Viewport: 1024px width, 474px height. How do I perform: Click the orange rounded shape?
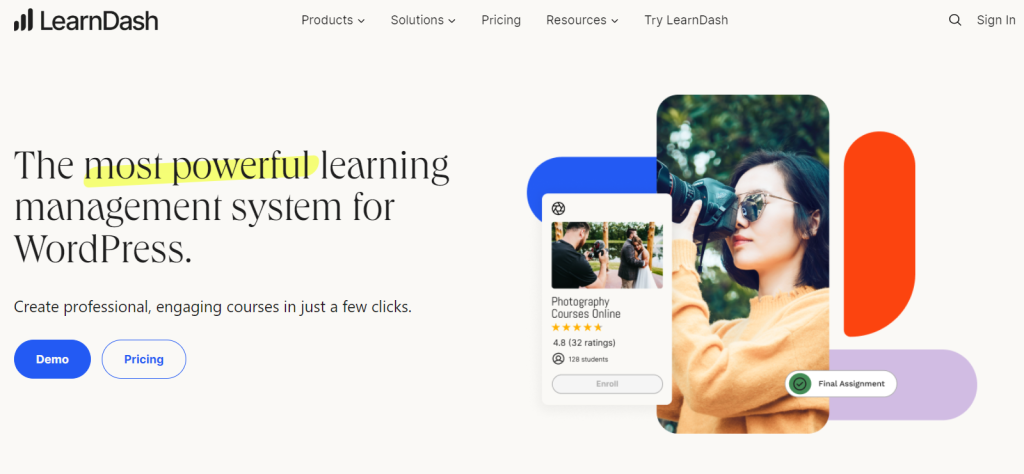(x=879, y=234)
